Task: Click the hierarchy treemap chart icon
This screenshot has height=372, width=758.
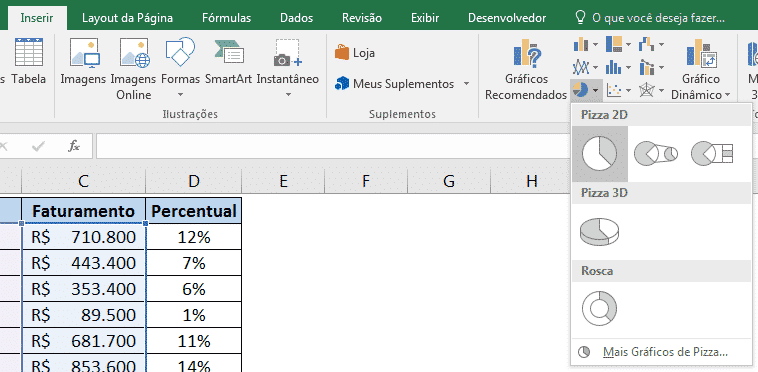Action: coord(614,45)
